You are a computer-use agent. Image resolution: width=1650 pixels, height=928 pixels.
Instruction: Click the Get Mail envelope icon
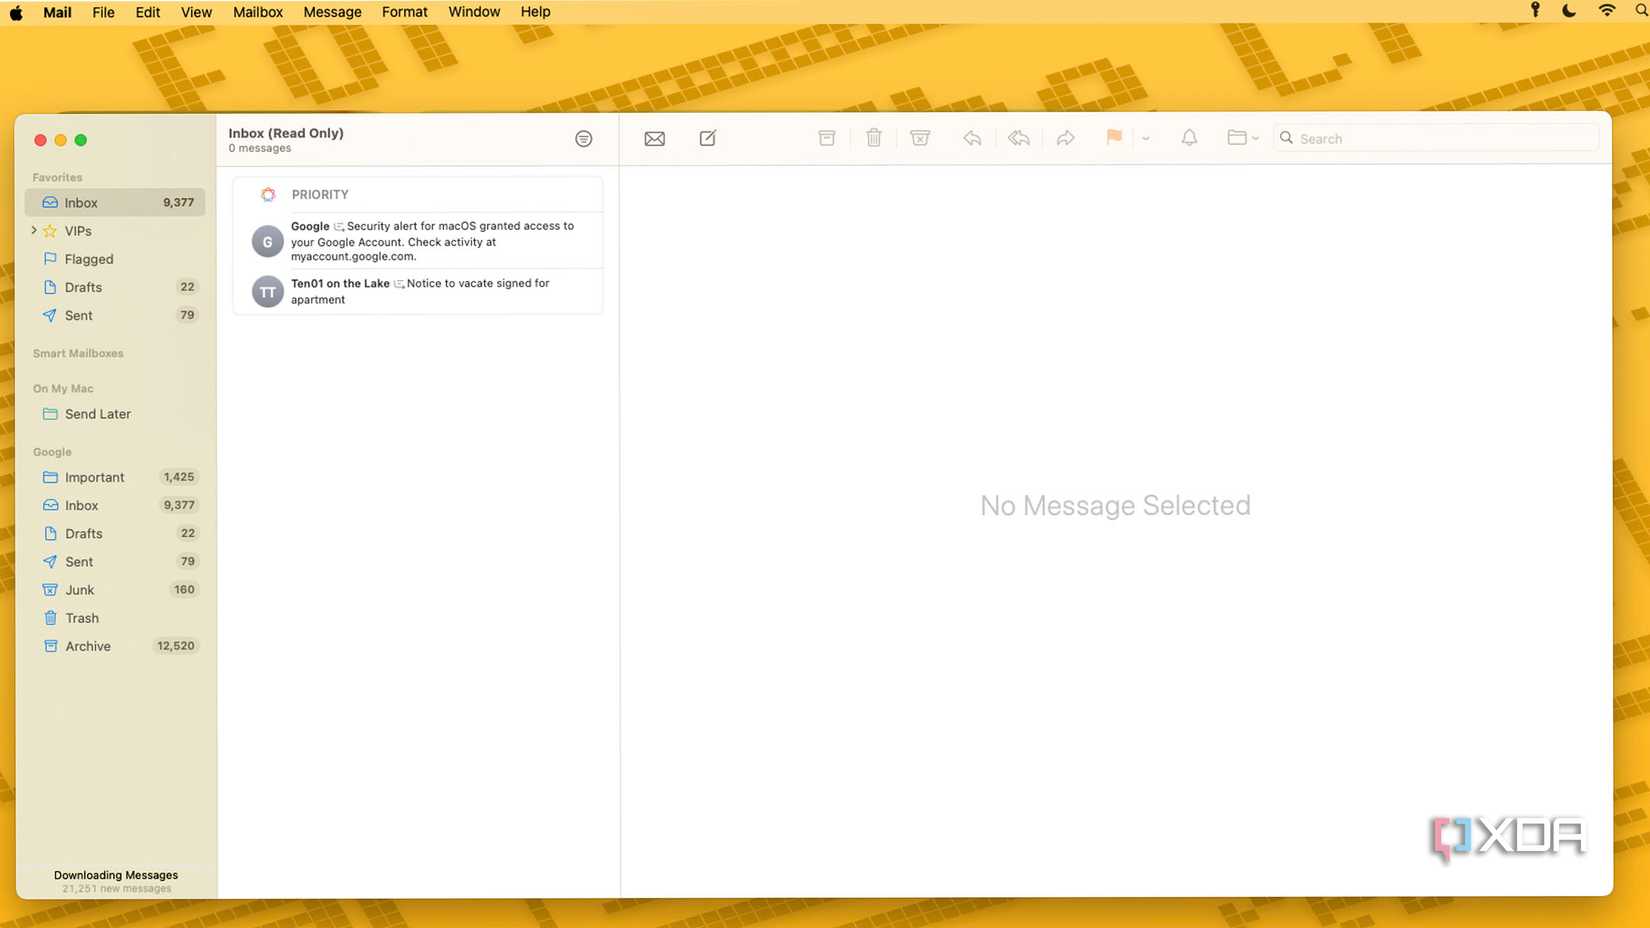point(654,139)
